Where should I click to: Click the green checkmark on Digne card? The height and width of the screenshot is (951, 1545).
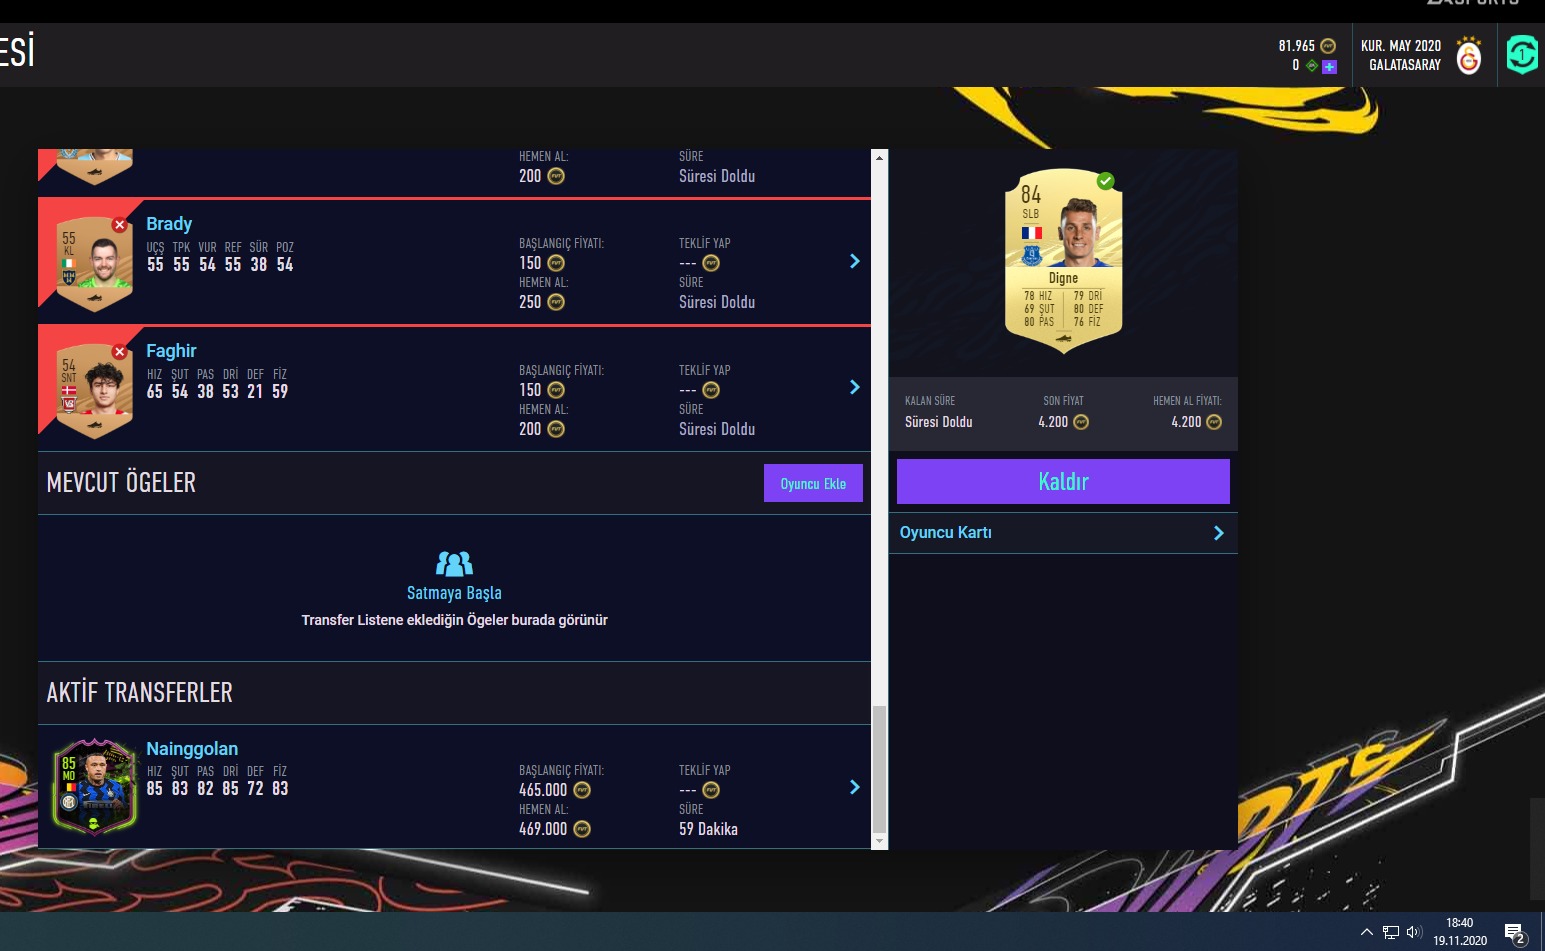pyautogui.click(x=1105, y=181)
